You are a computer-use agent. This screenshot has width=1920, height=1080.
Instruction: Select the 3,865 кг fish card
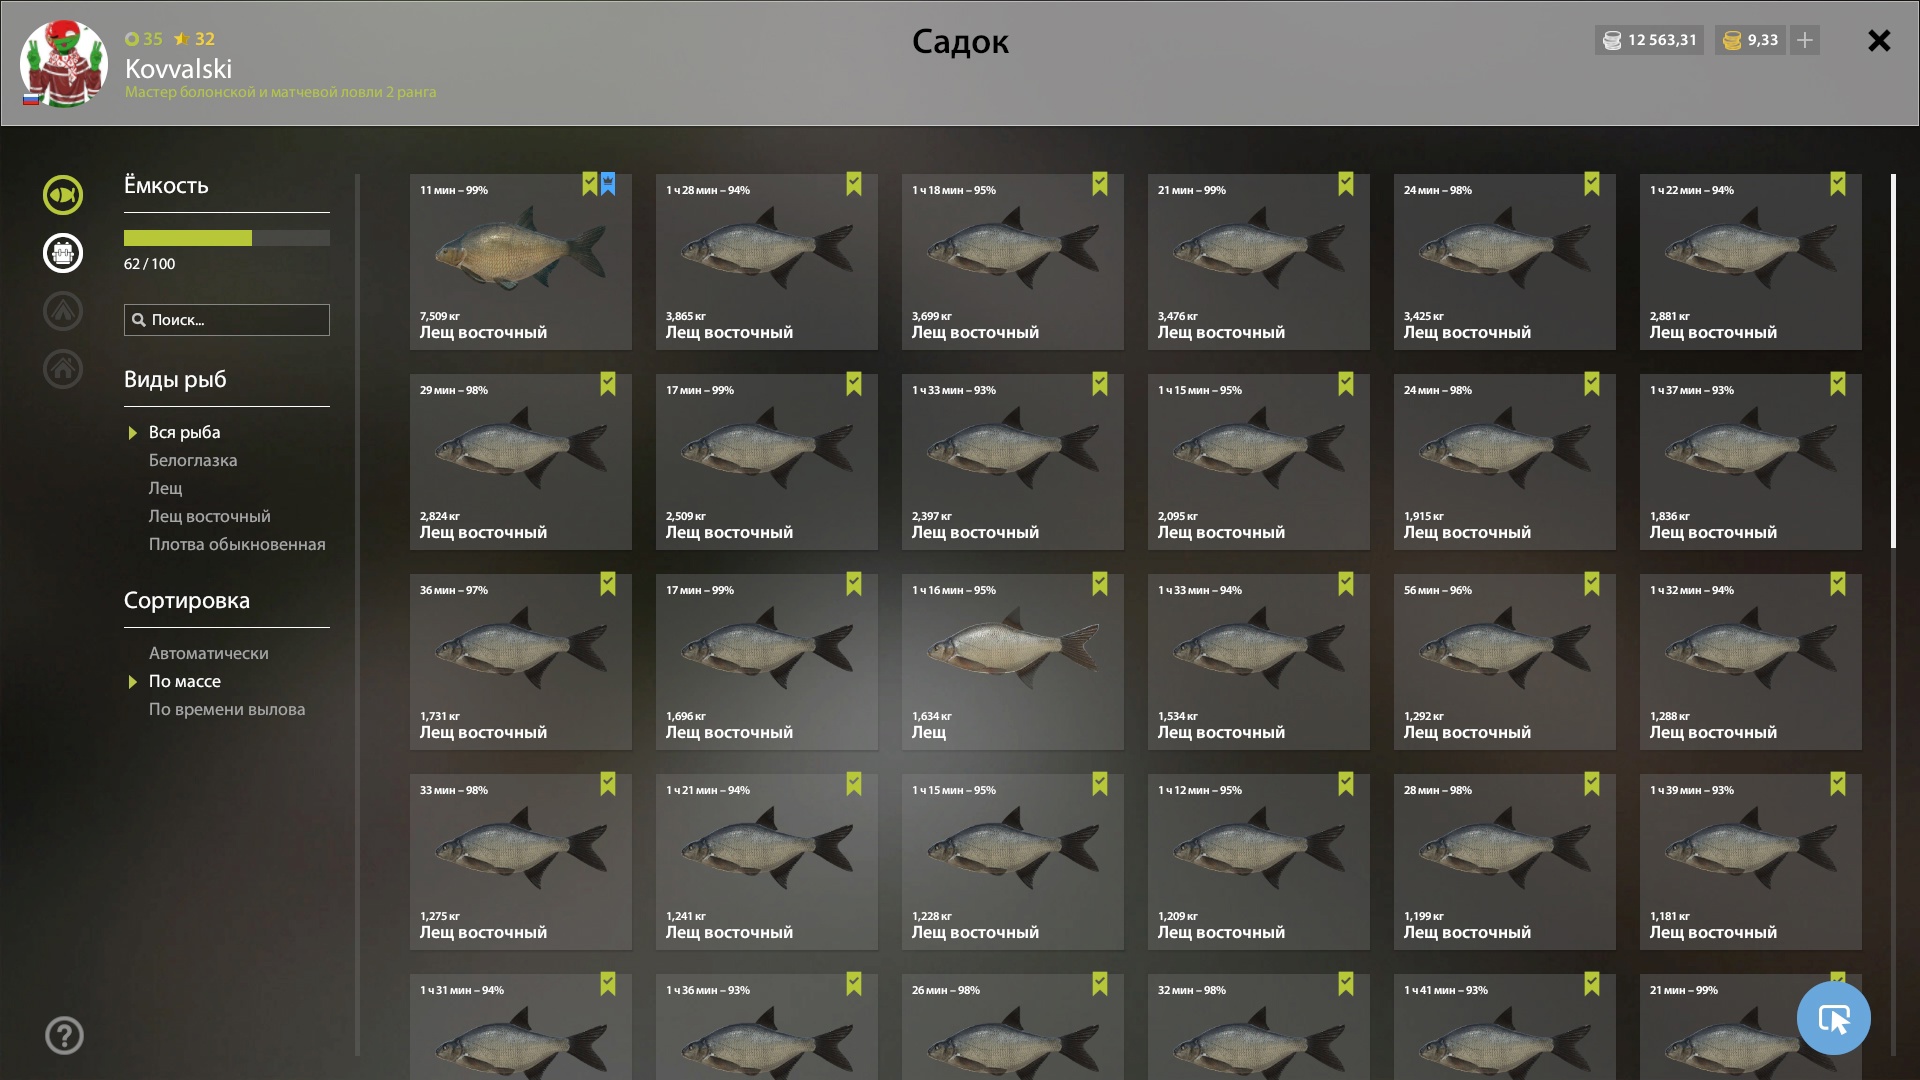767,262
